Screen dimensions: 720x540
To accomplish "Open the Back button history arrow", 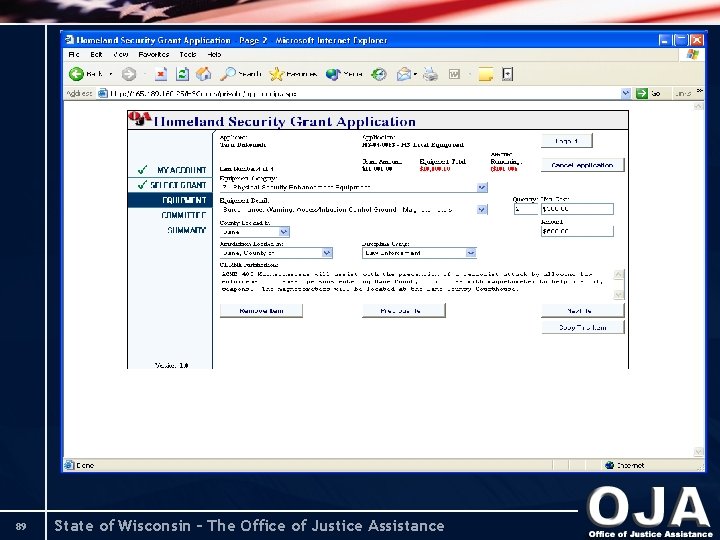I will click(111, 74).
